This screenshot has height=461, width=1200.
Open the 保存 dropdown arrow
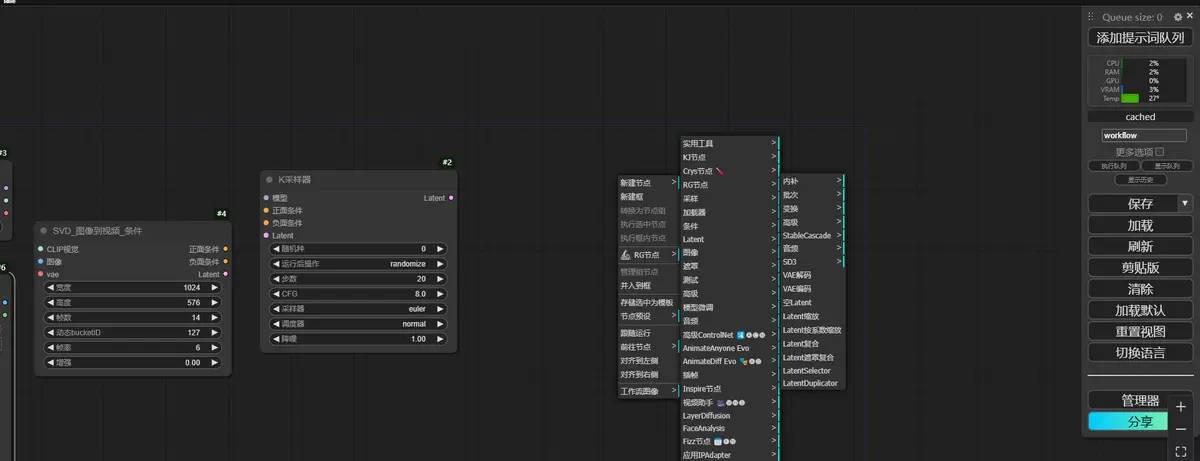(x=1186, y=203)
